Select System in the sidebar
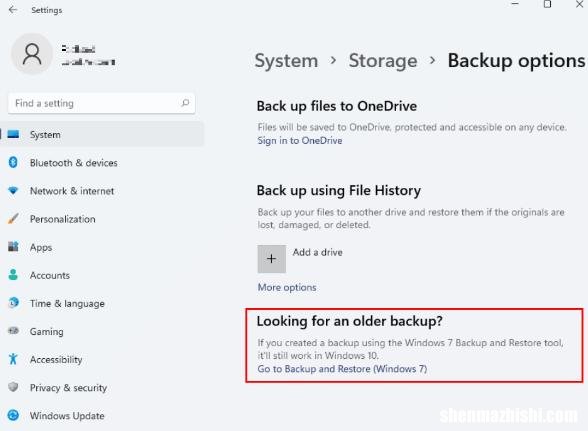This screenshot has height=431, width=588. pyautogui.click(x=102, y=134)
